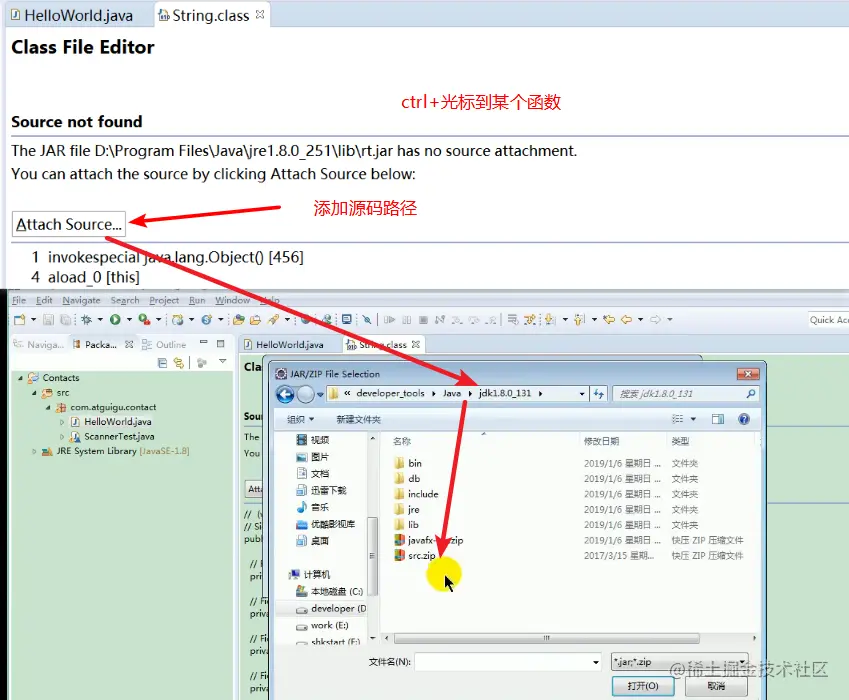The width and height of the screenshot is (849, 700).
Task: Click the Collapse All icon in Package Explorer
Action: click(162, 363)
